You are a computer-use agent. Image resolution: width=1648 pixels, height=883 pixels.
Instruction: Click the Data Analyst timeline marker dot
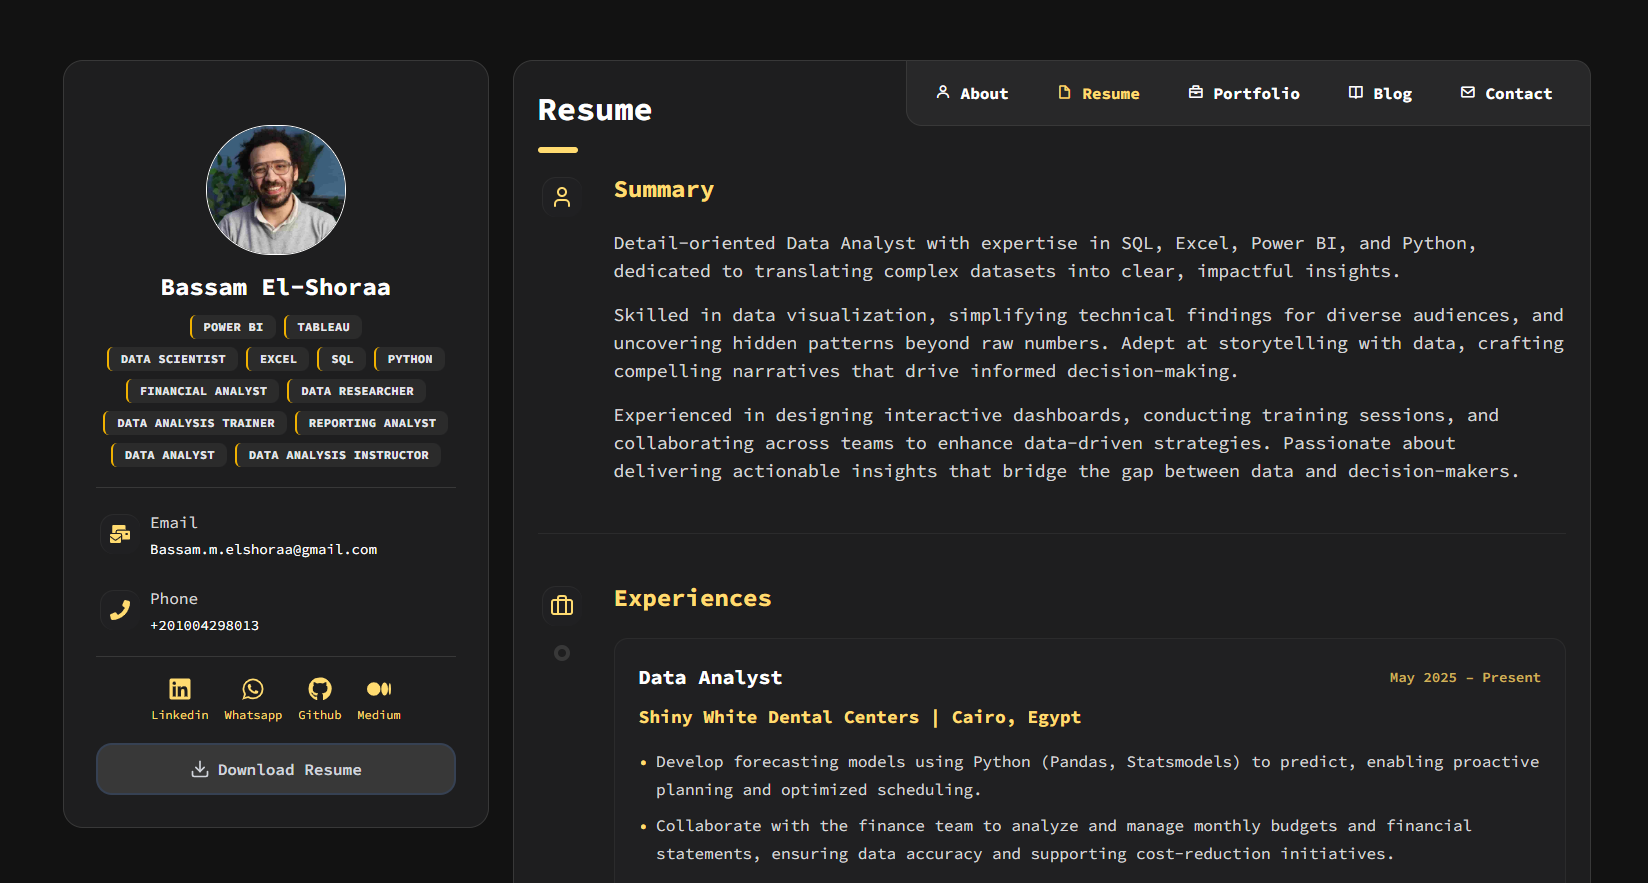coord(562,653)
